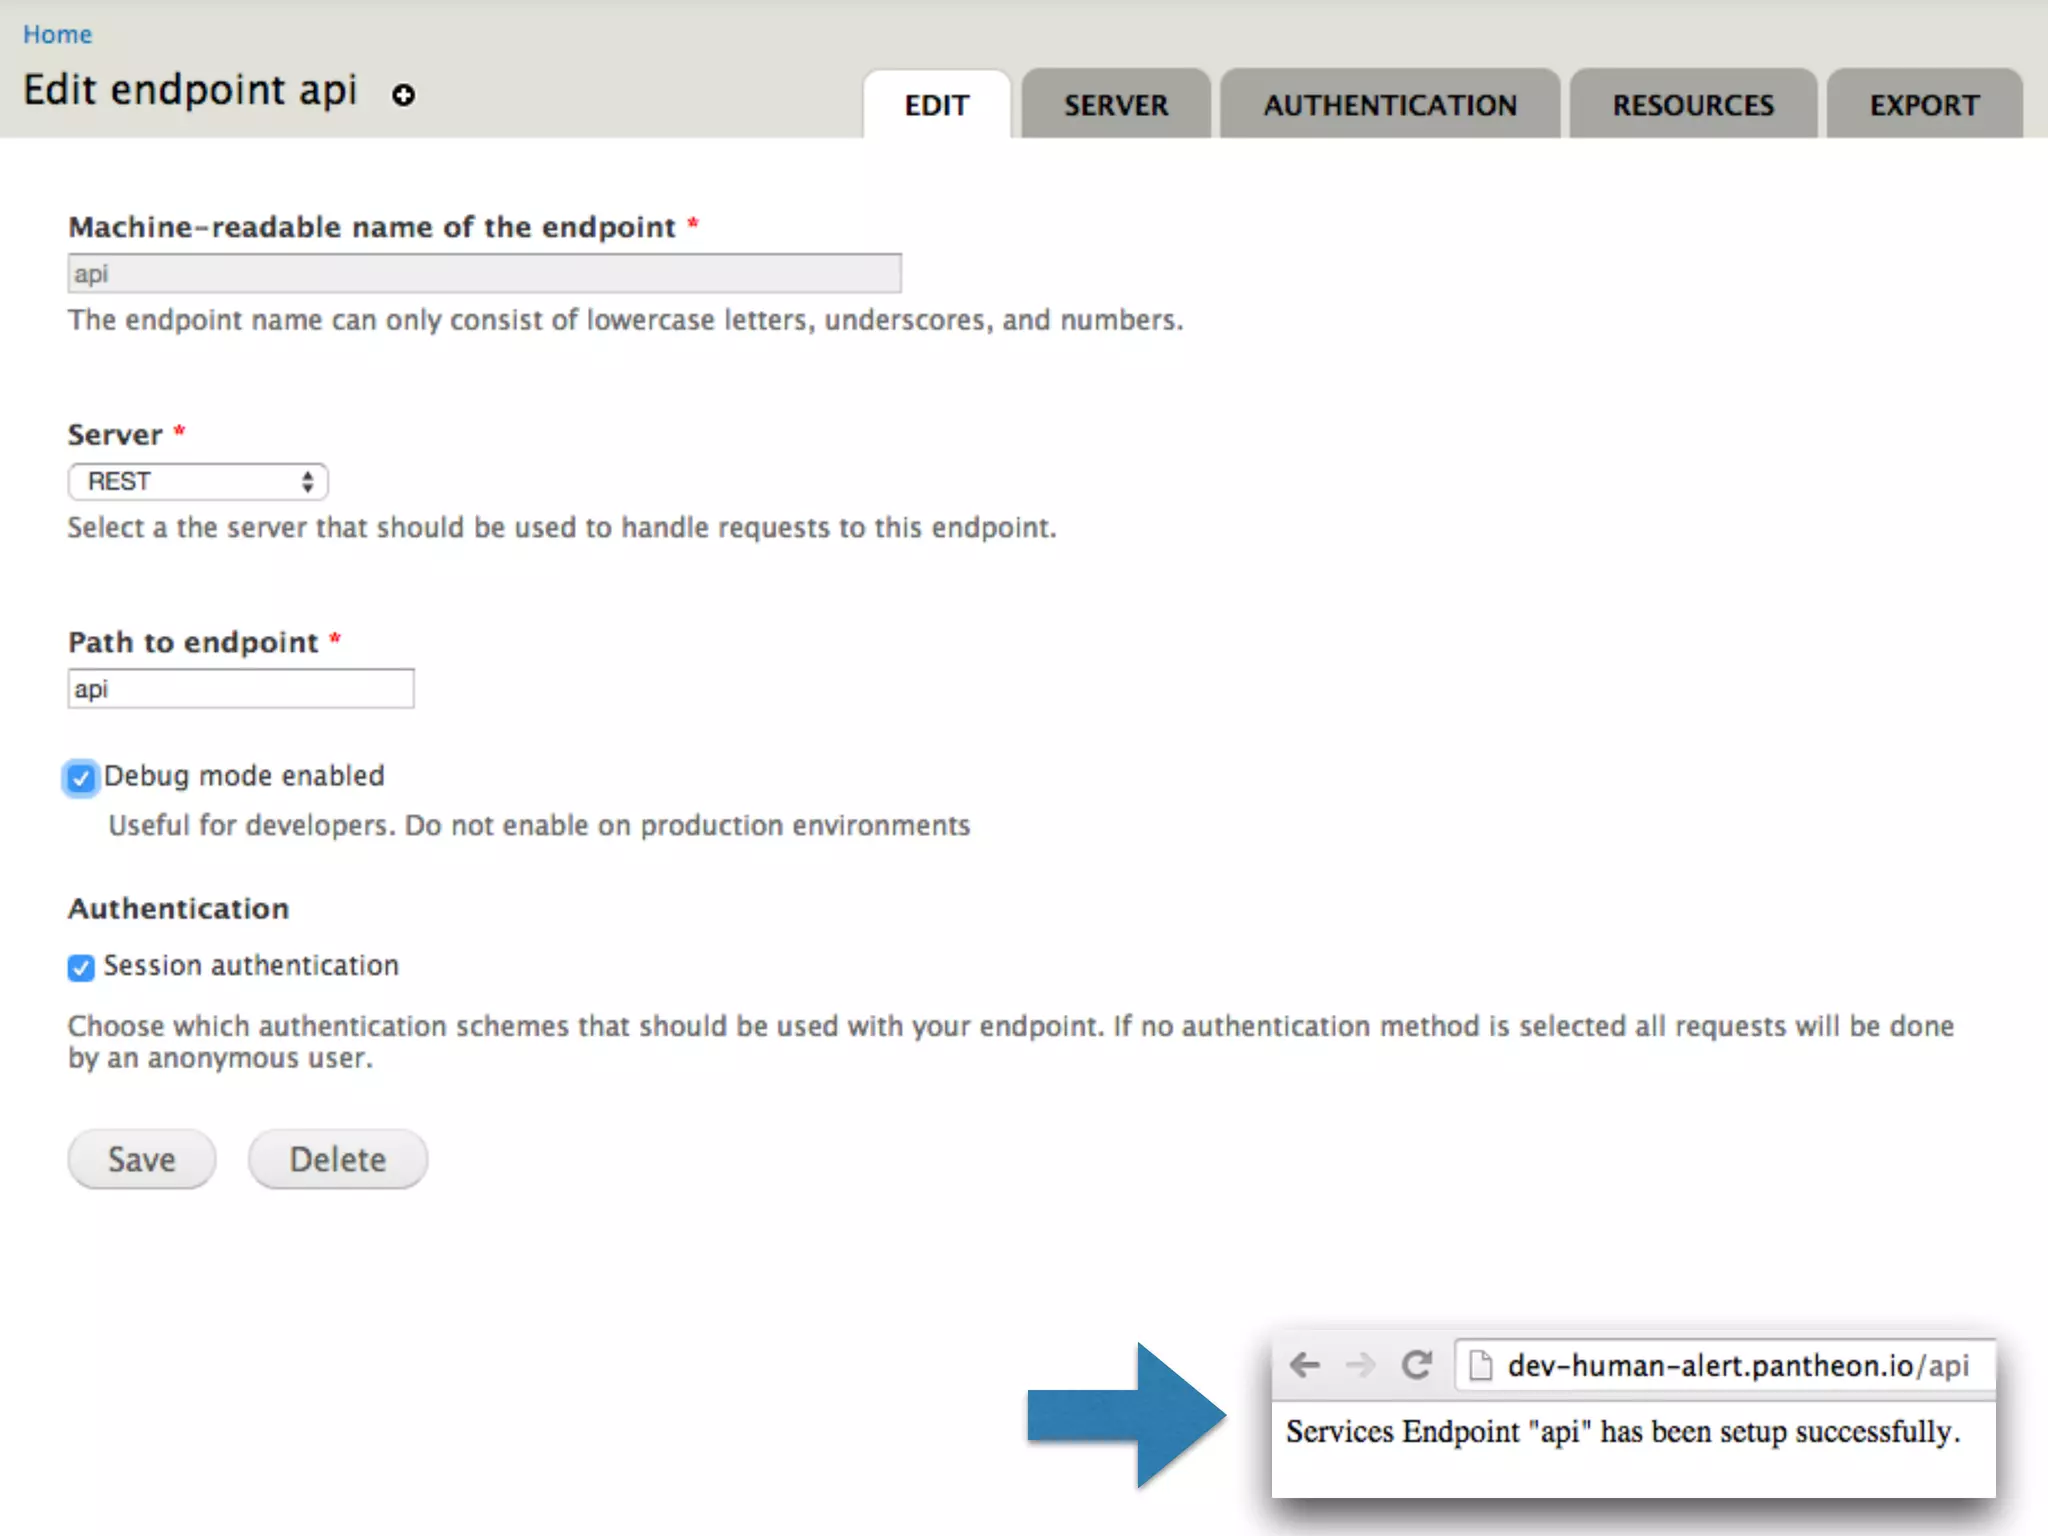
Task: Switch to the EDIT tab
Action: (x=937, y=104)
